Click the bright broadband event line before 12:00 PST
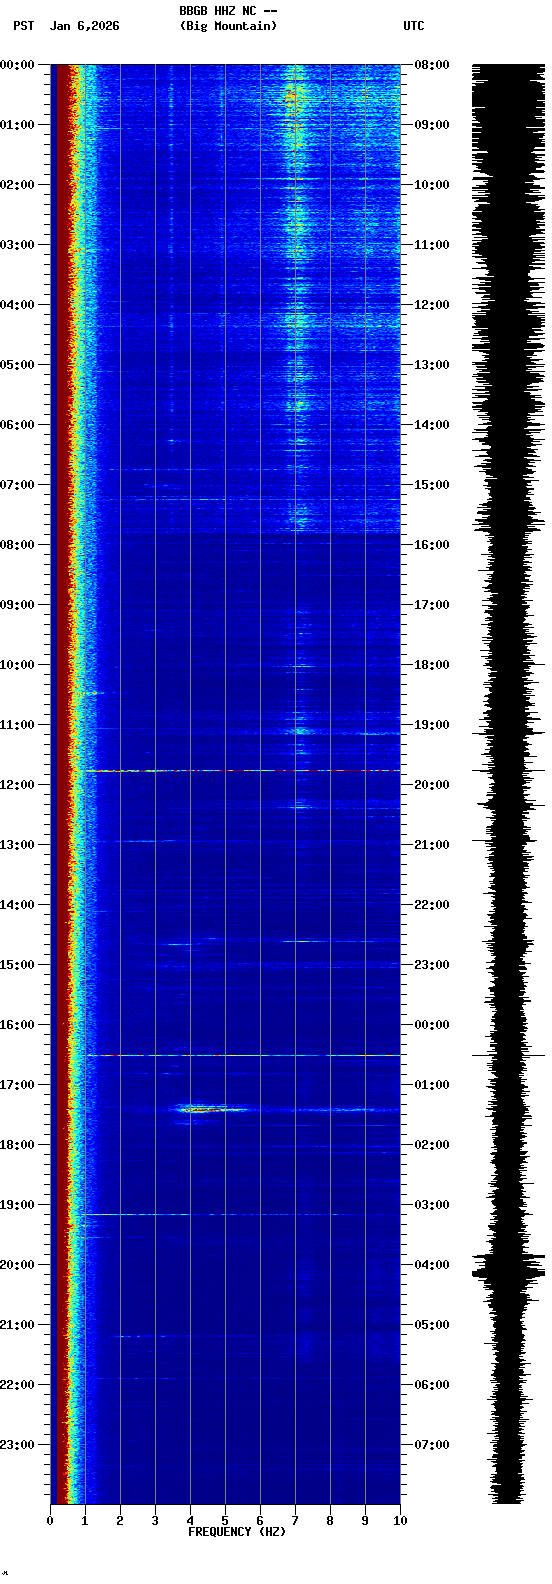Screen dimensions: 552x1584 point(242,771)
